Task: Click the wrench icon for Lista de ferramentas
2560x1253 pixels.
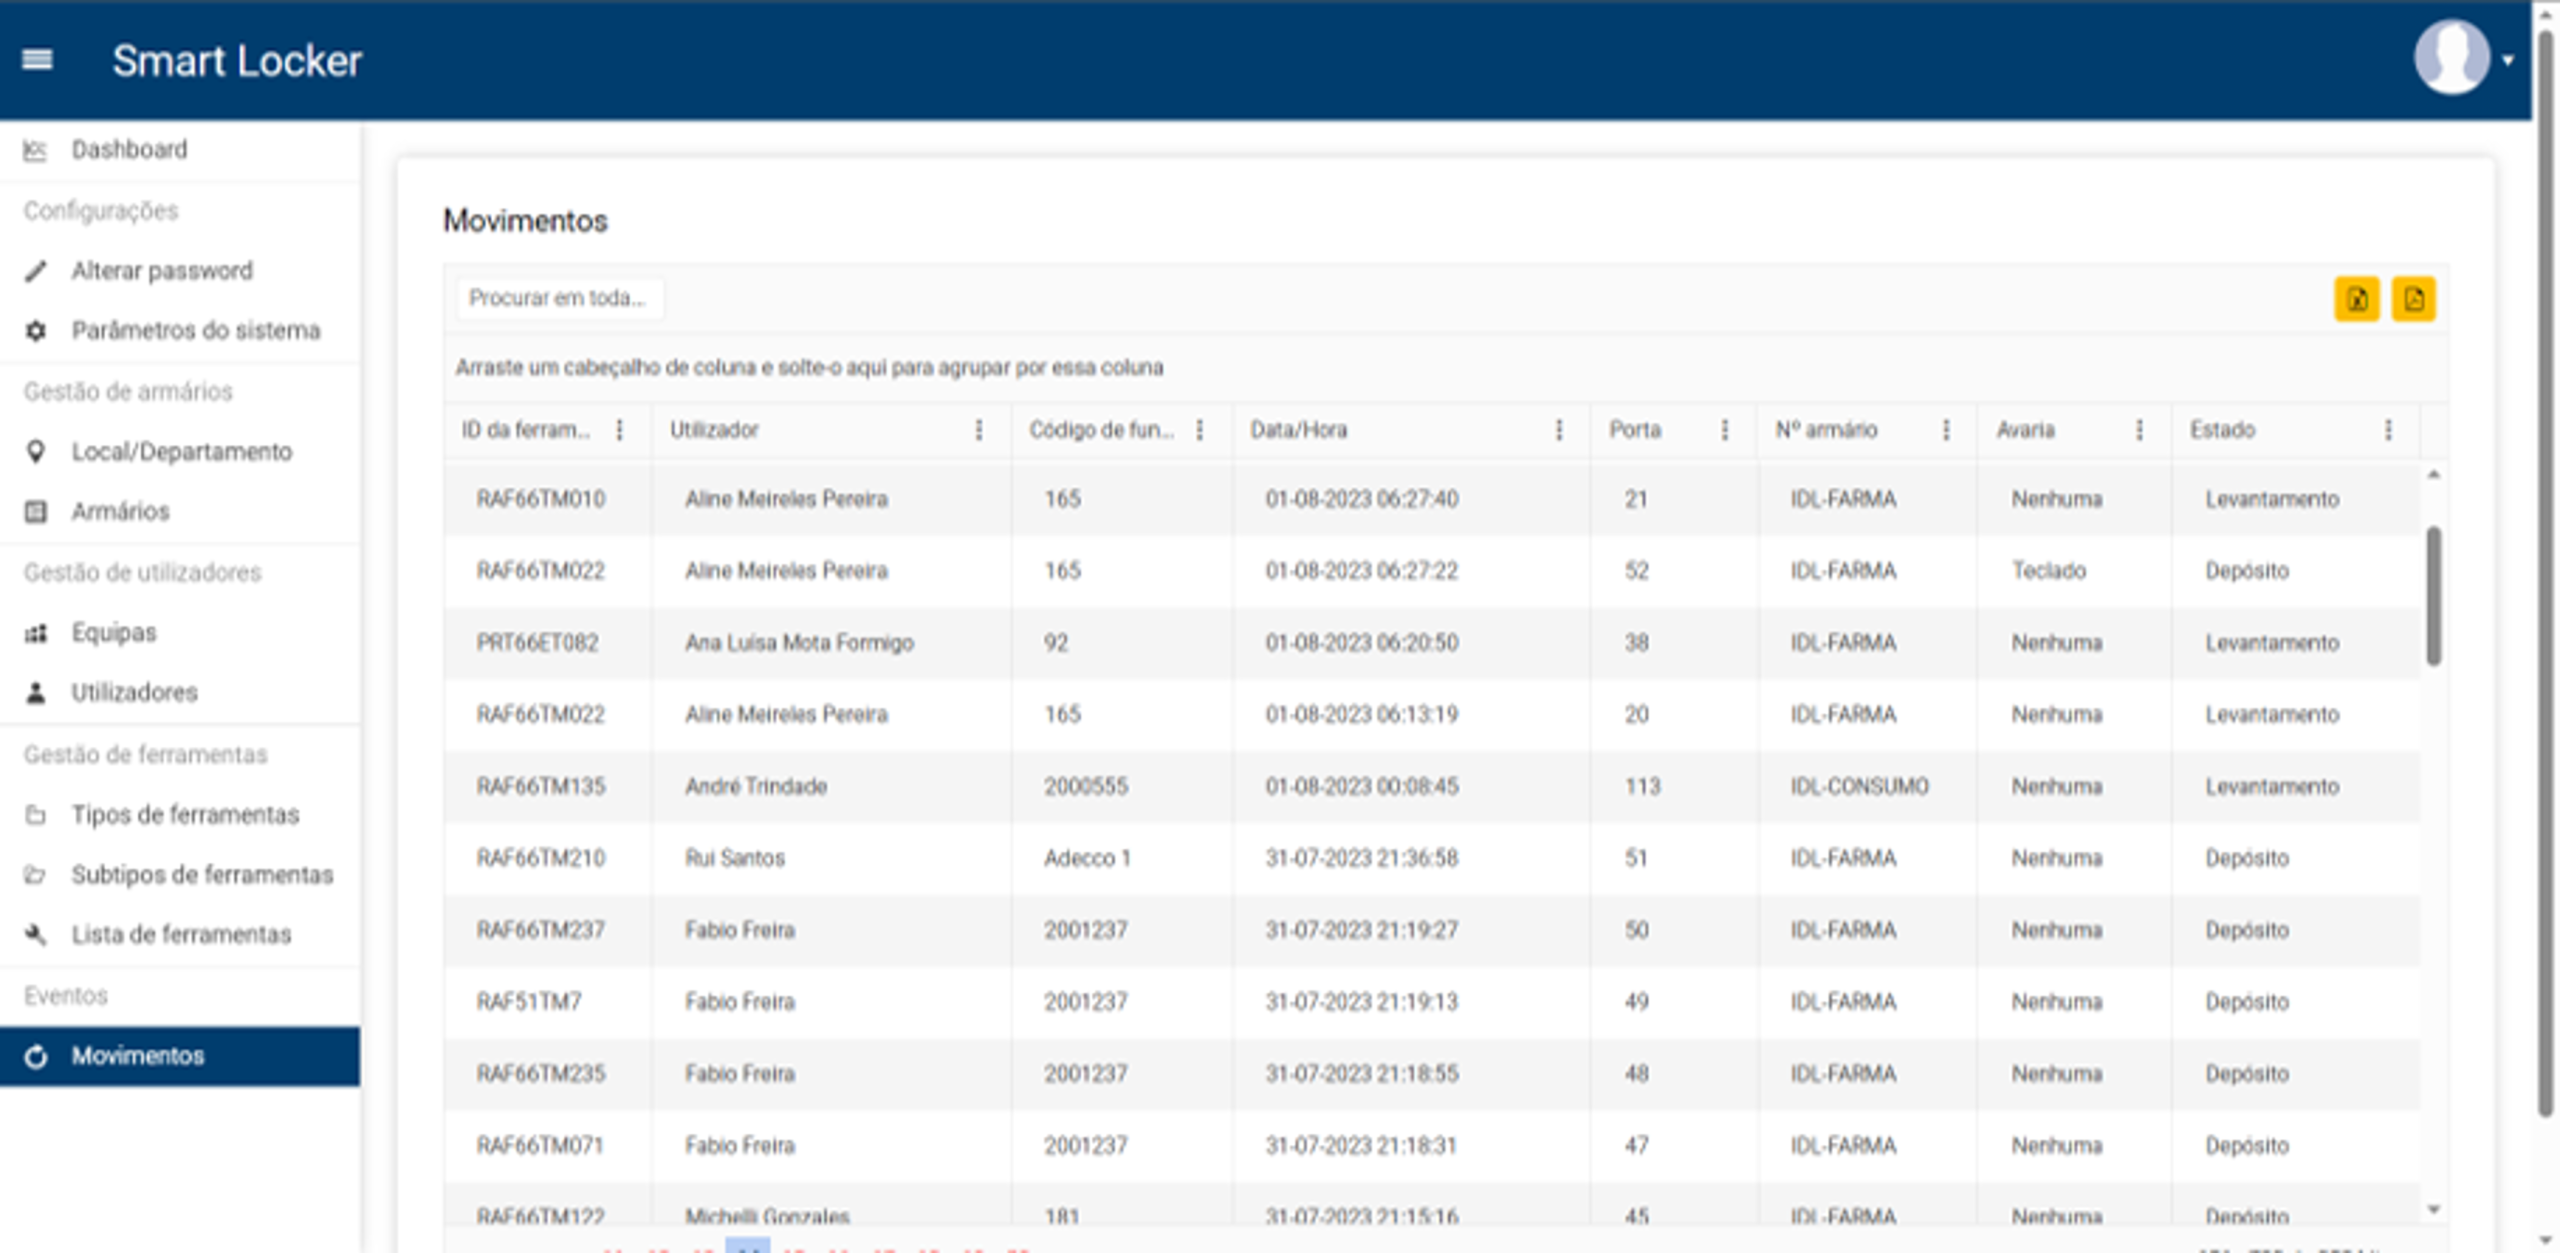Action: coord(37,934)
